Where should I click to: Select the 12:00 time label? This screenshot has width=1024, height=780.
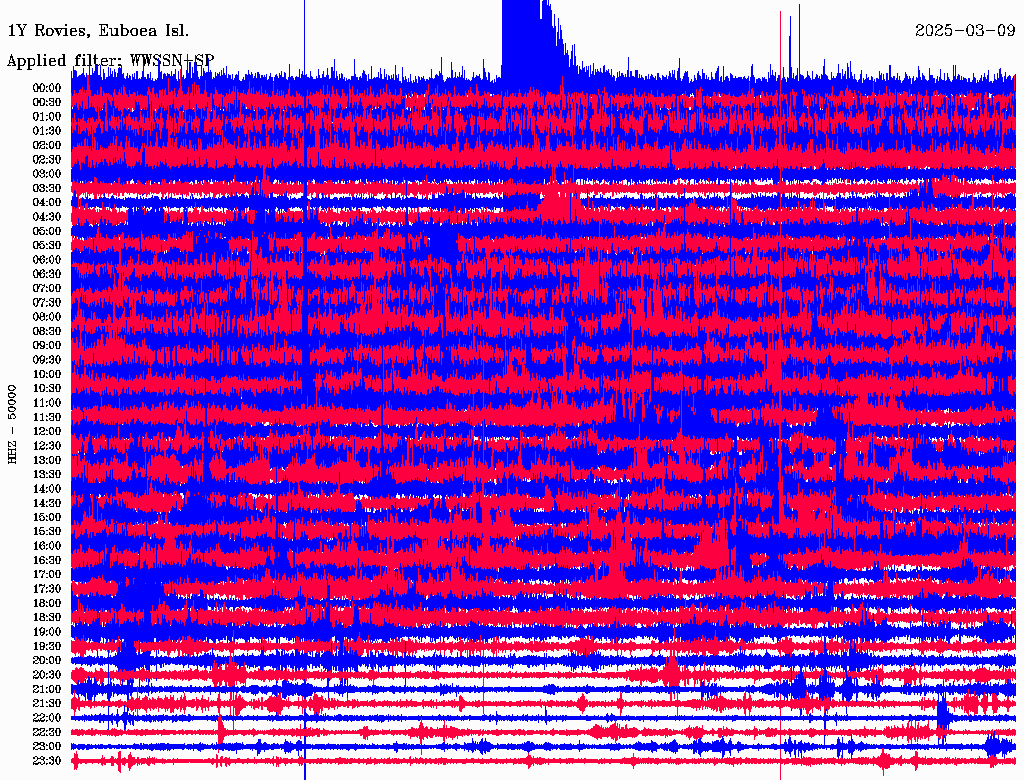pyautogui.click(x=46, y=432)
